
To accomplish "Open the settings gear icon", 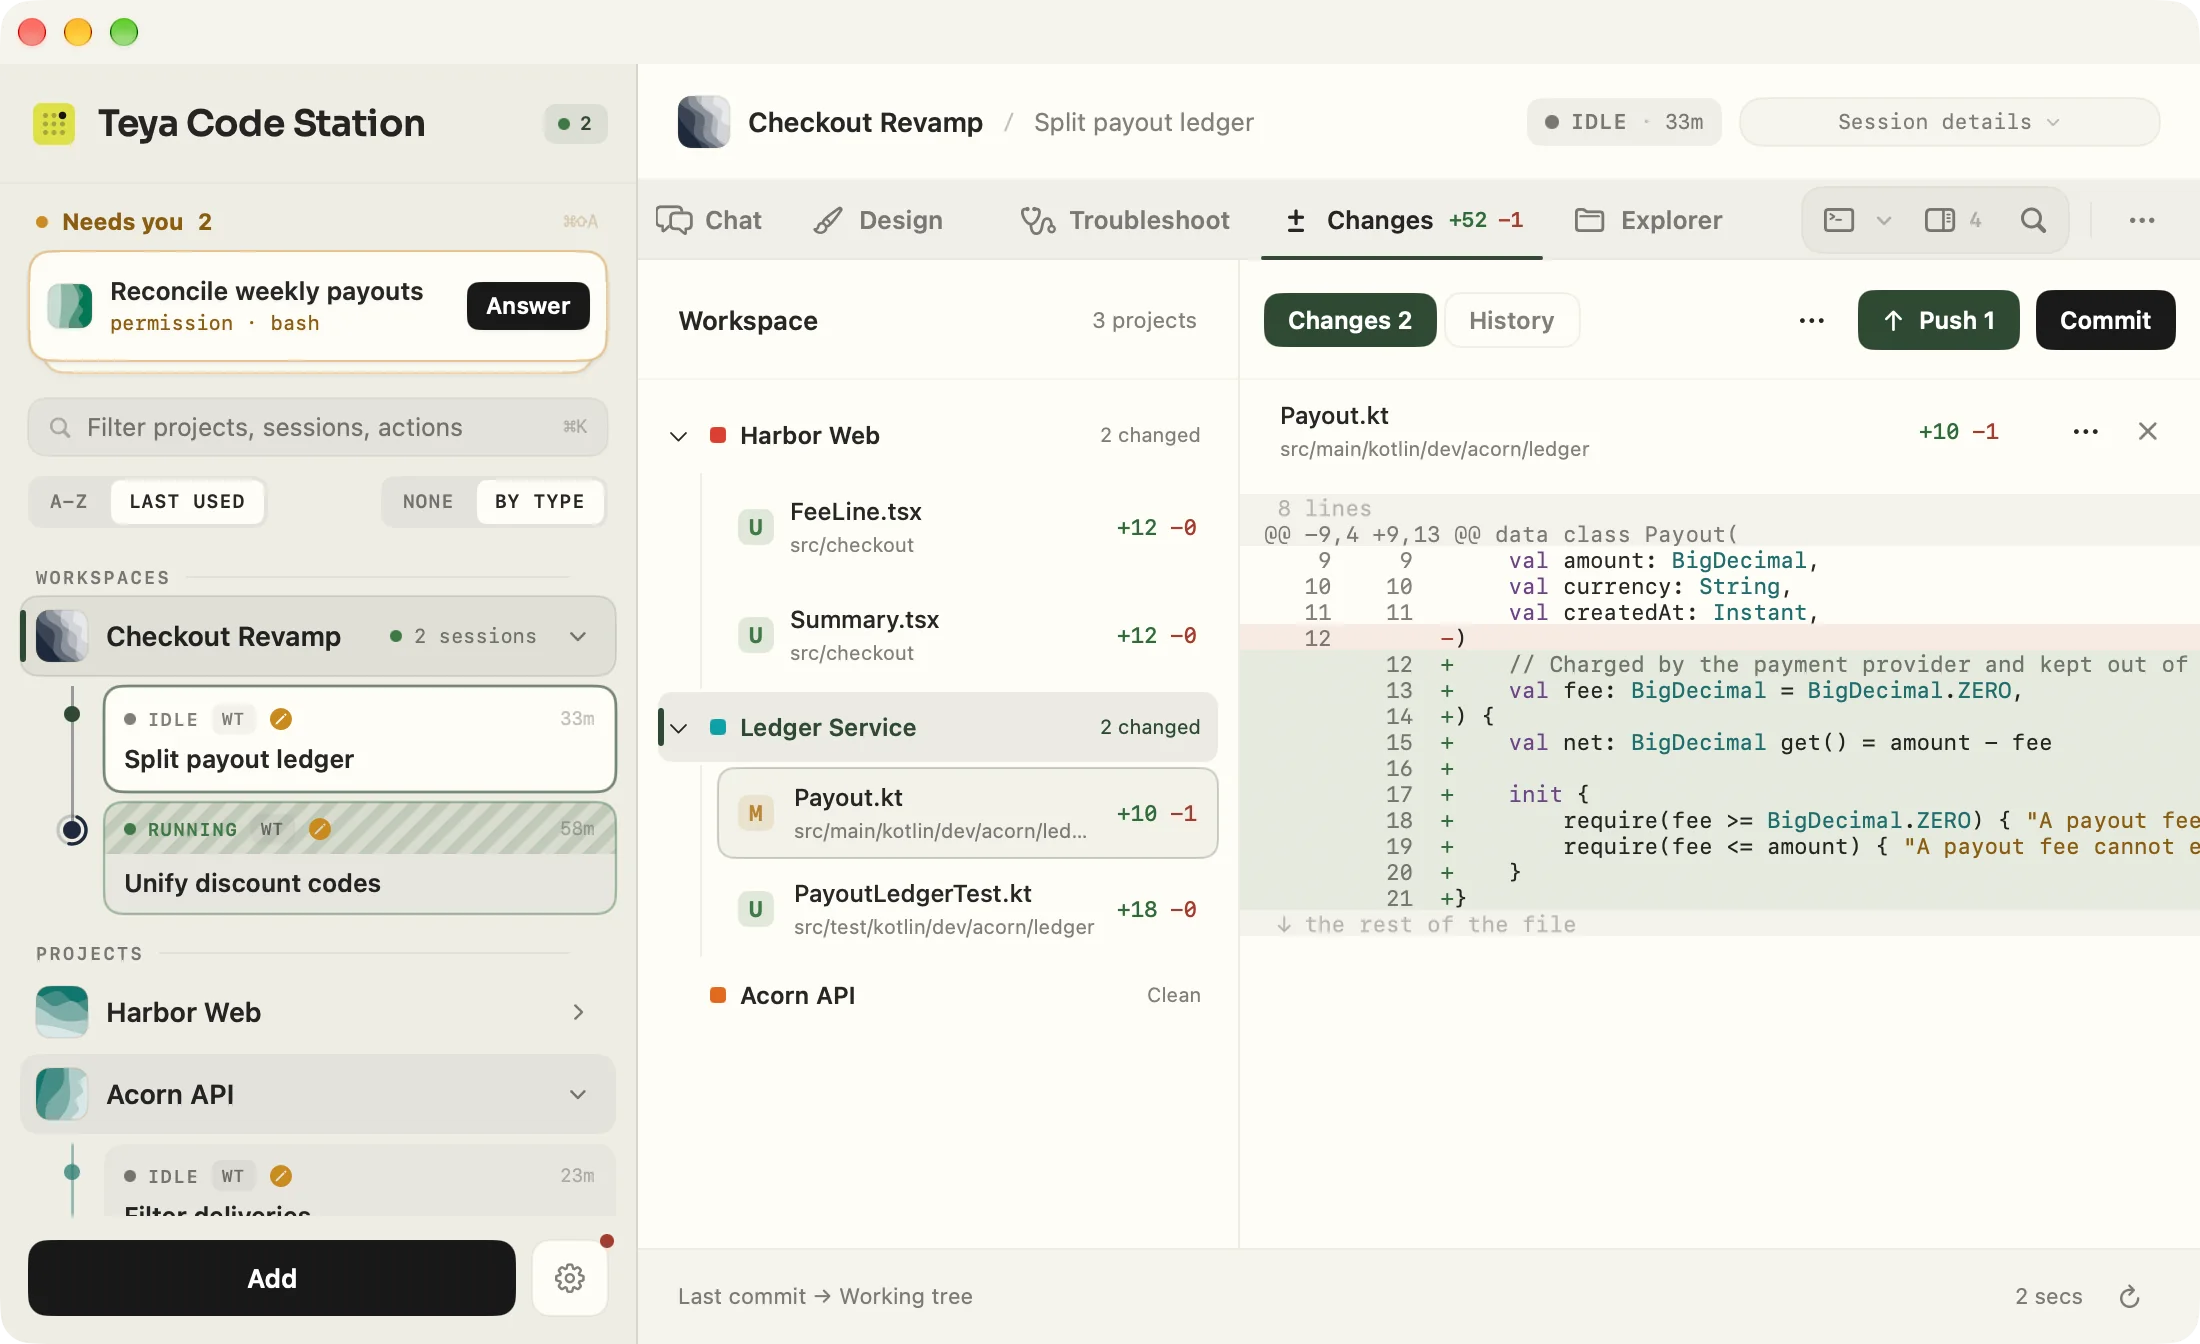I will coord(570,1278).
